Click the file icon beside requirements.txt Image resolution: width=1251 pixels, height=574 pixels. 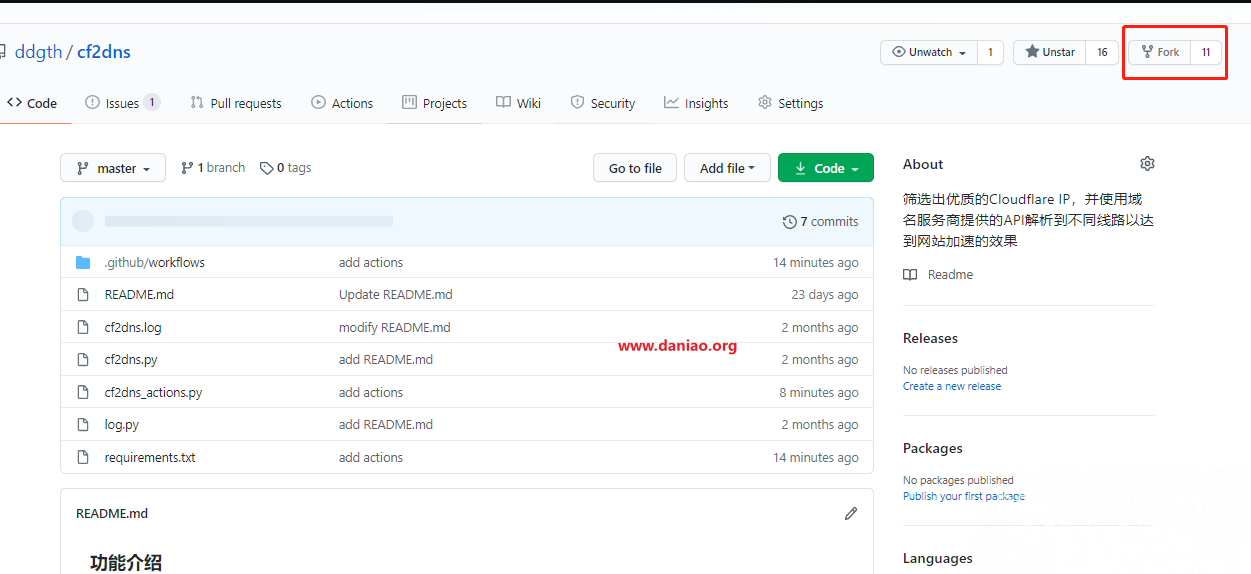coord(83,457)
